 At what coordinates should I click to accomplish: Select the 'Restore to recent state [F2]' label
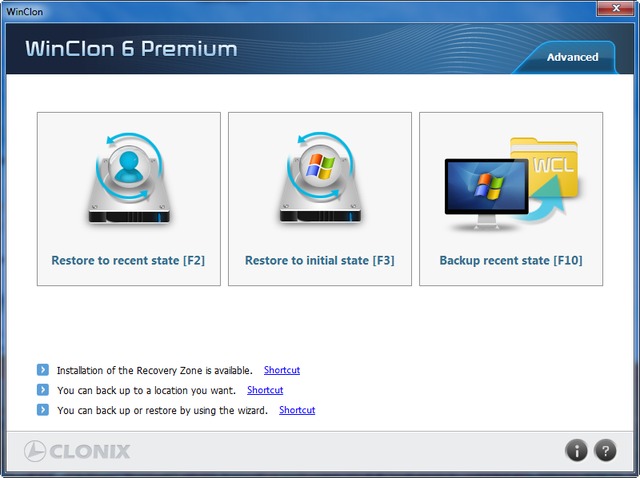click(x=128, y=261)
